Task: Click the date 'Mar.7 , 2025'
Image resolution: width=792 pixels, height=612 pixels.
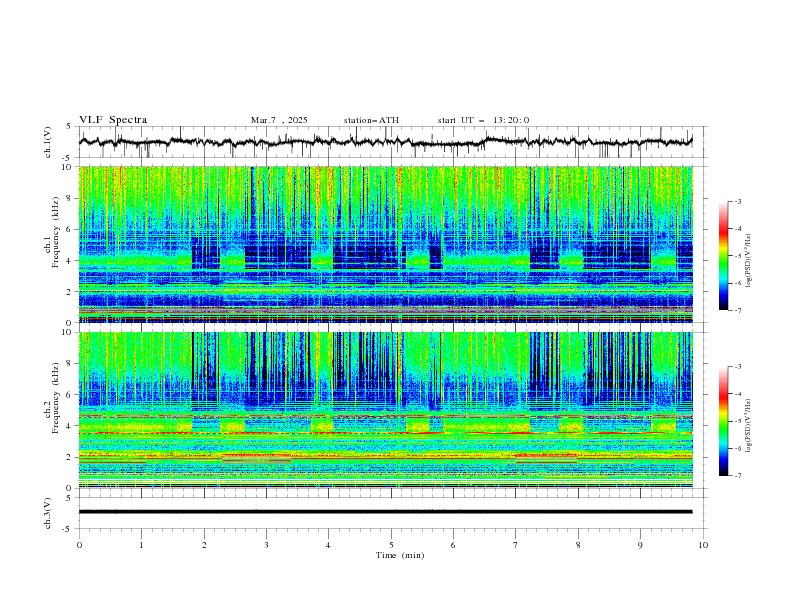Action: 279,120
